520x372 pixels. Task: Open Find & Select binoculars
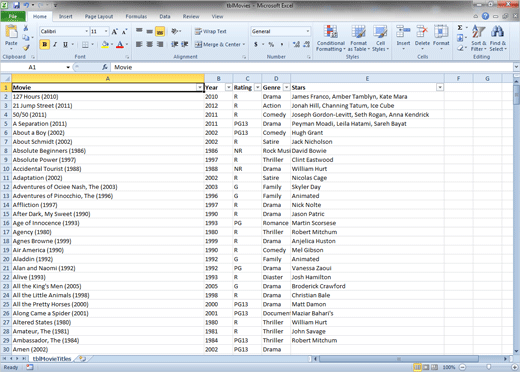coord(498,38)
